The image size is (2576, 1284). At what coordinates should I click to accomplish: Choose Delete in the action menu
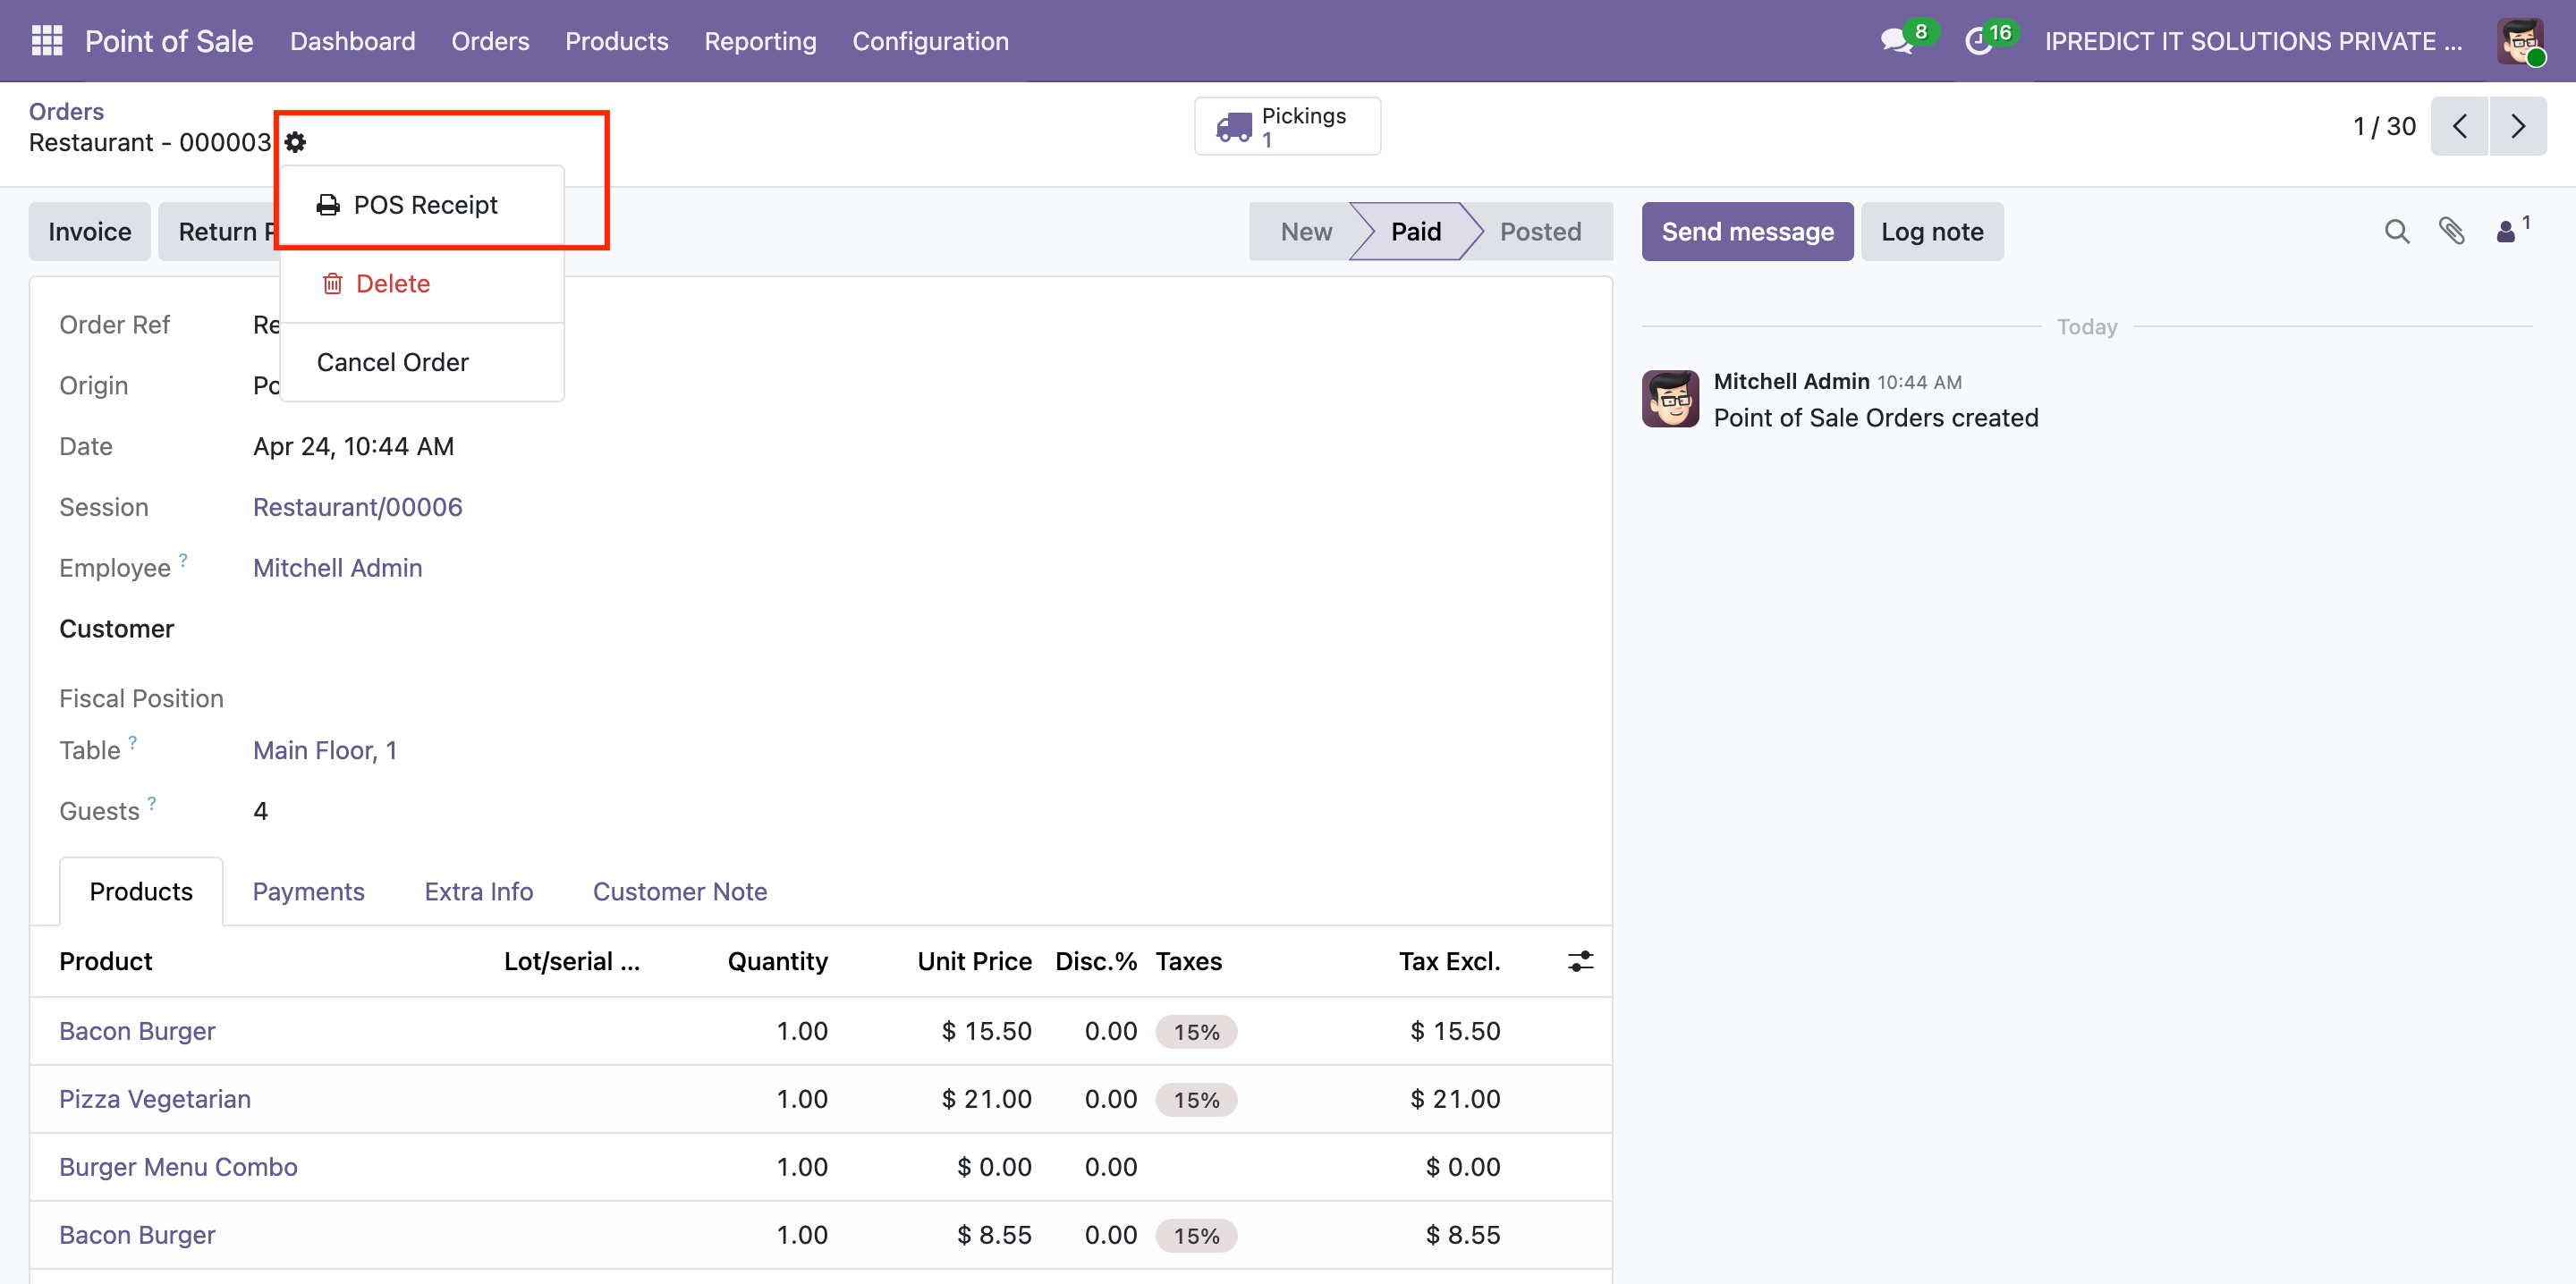[x=391, y=284]
